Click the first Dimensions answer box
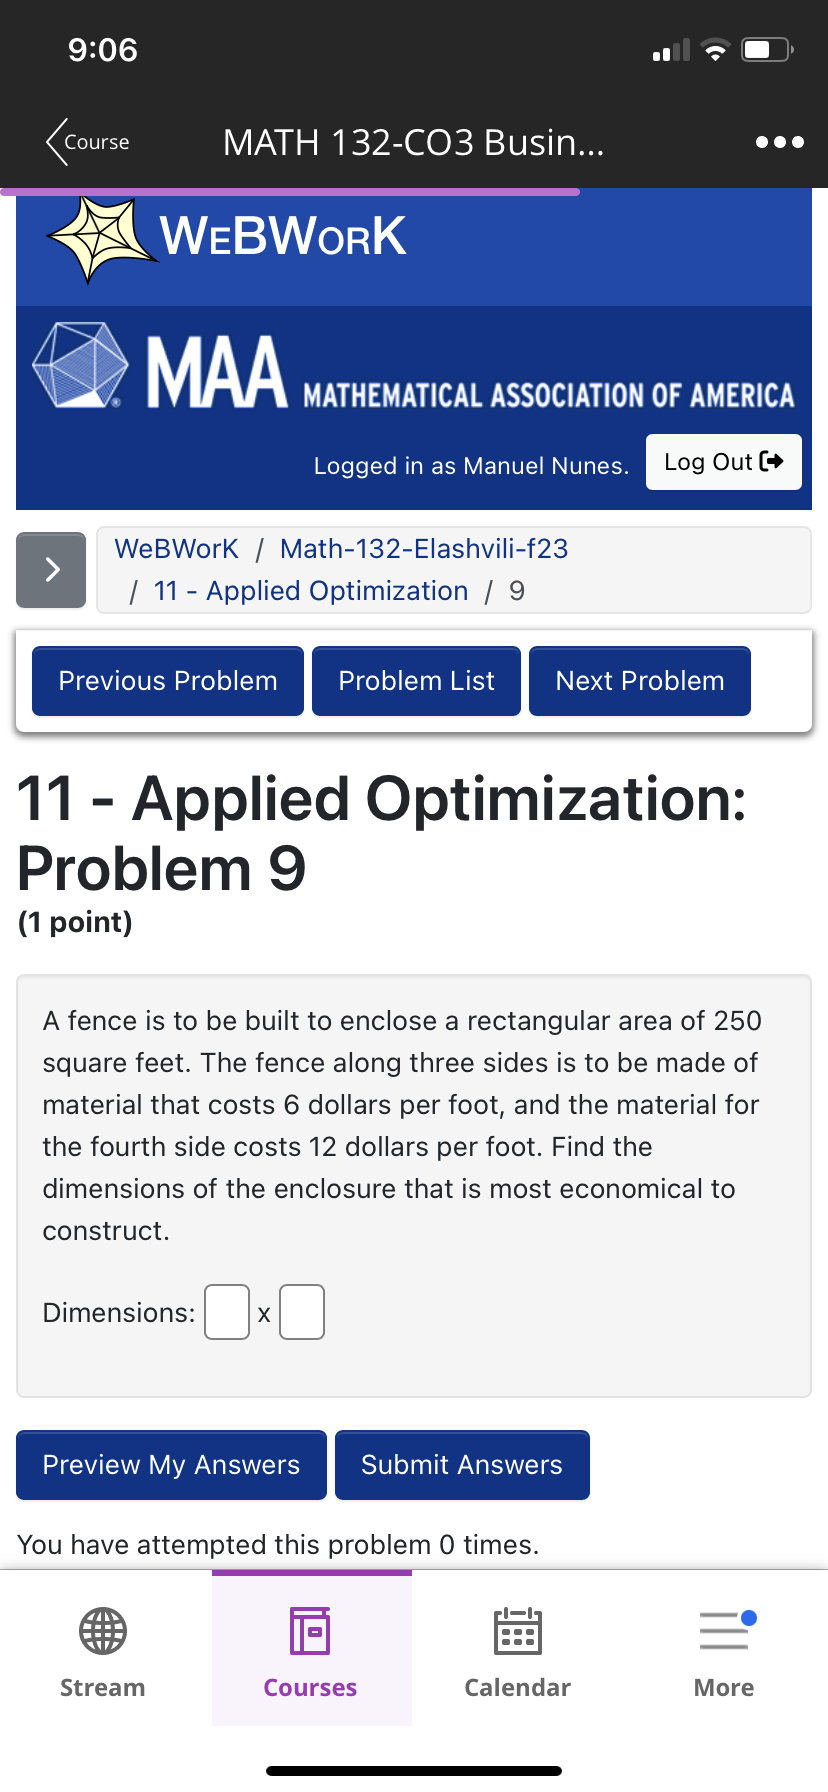This screenshot has height=1792, width=828. pyautogui.click(x=226, y=1311)
